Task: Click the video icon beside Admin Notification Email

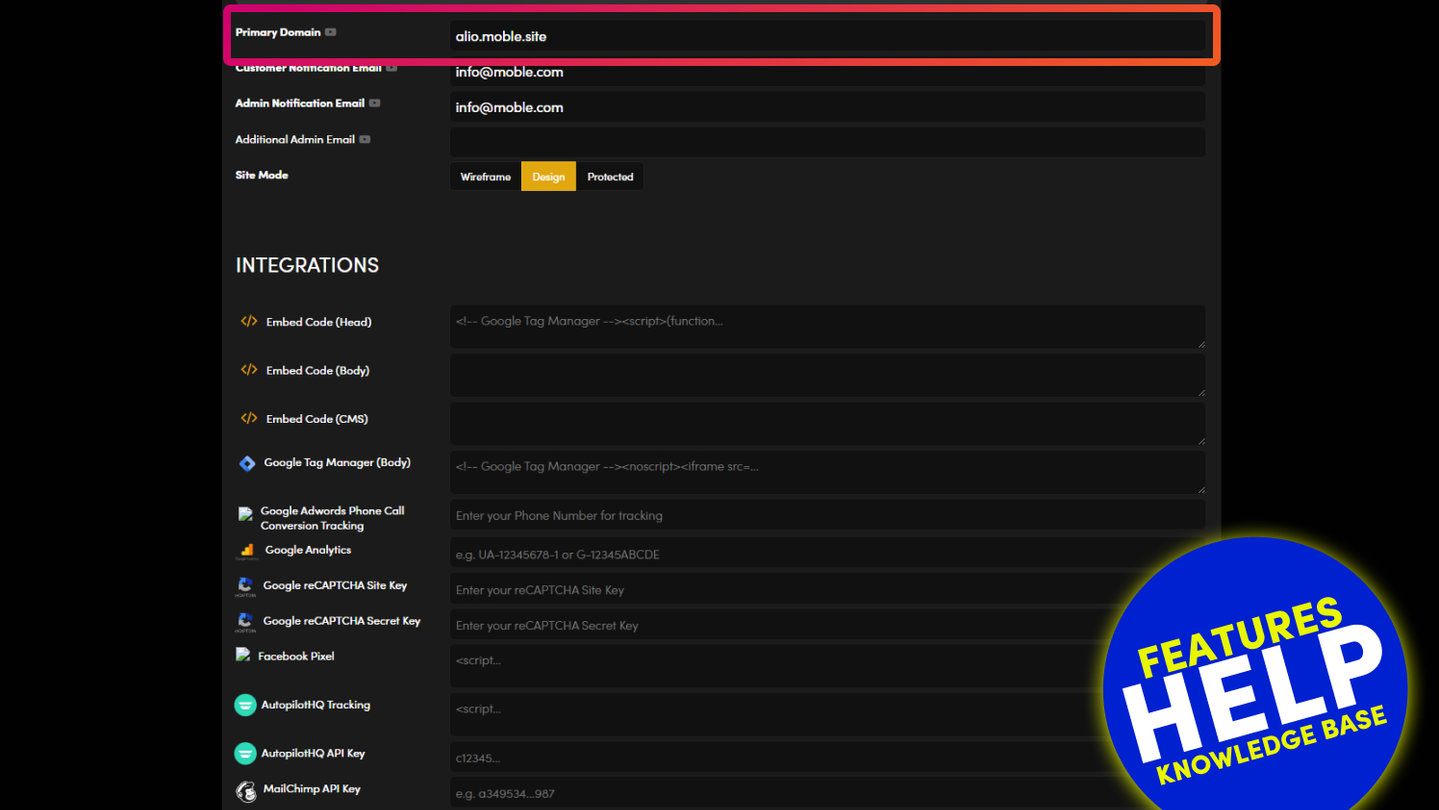Action: coord(374,103)
